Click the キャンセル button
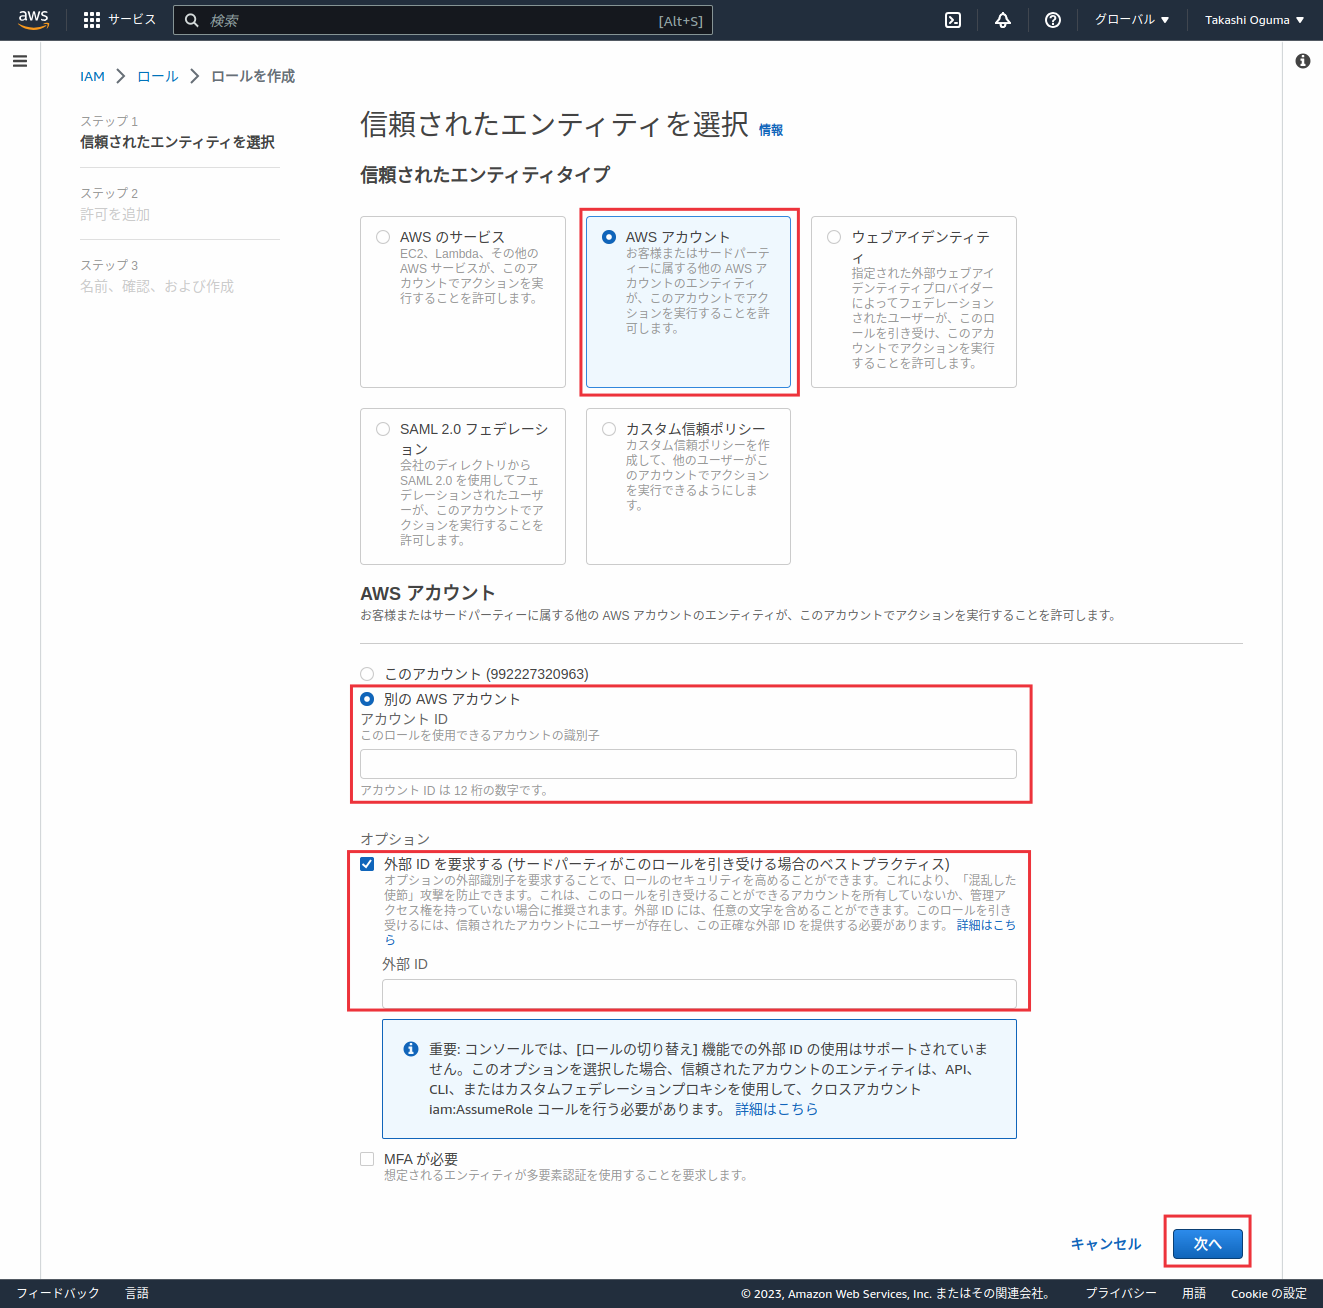This screenshot has width=1323, height=1308. pyautogui.click(x=1106, y=1244)
